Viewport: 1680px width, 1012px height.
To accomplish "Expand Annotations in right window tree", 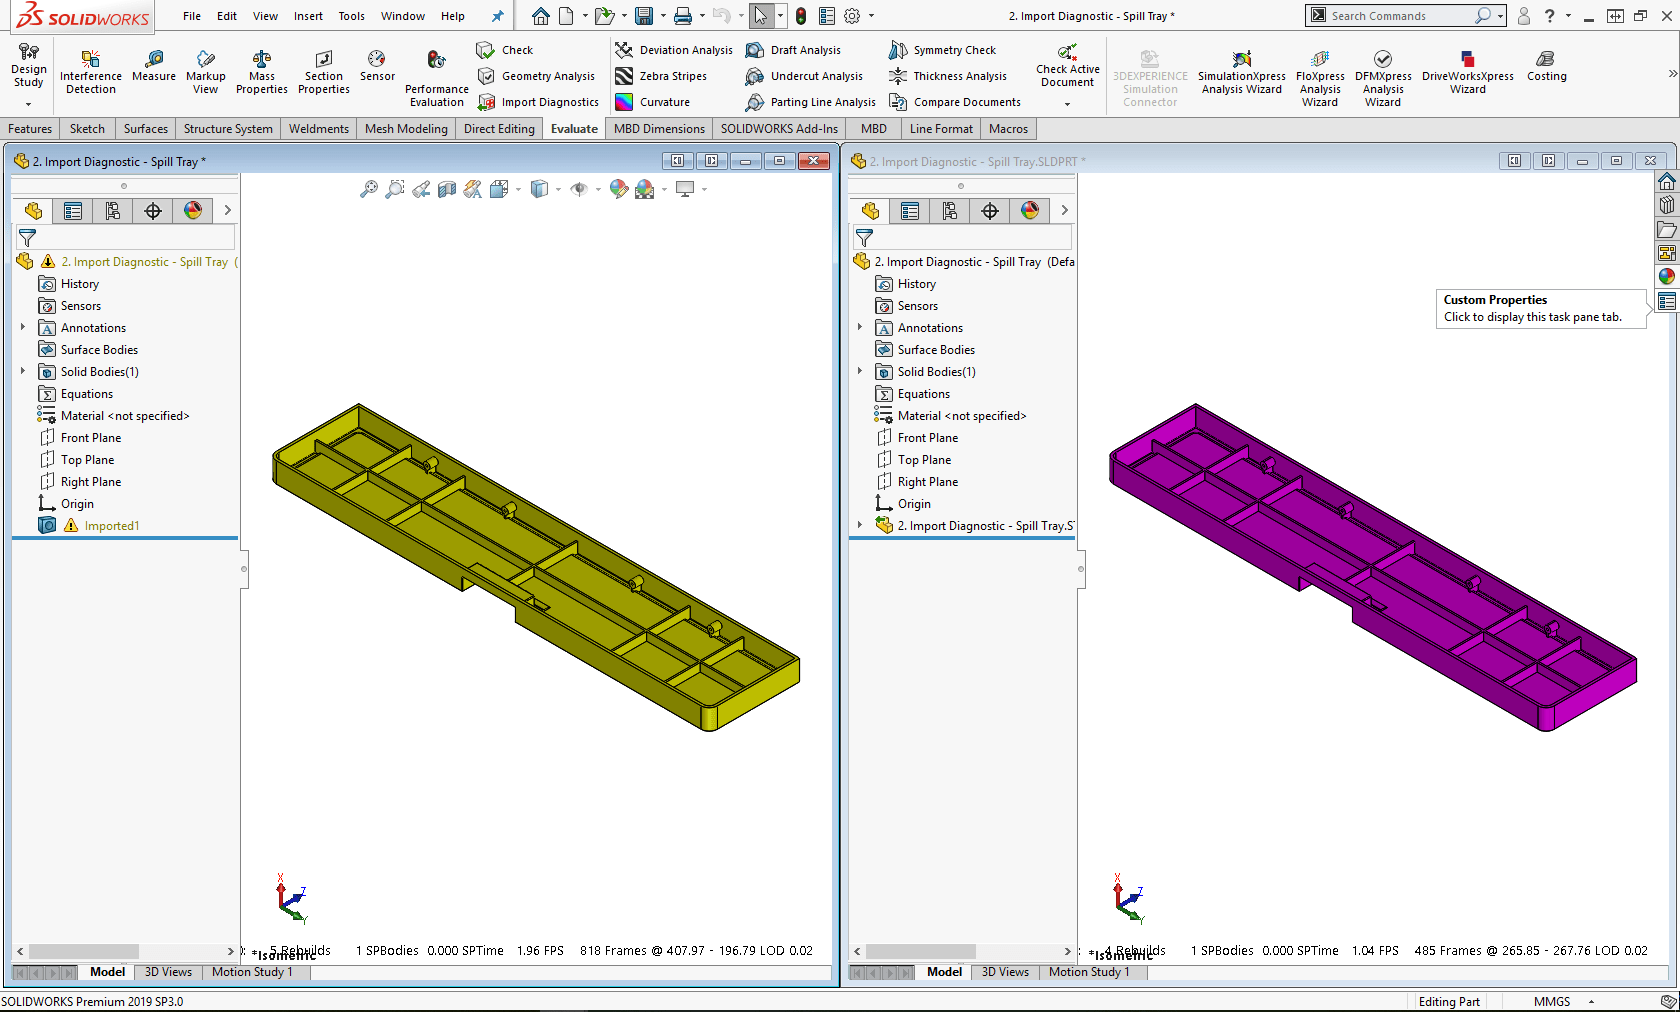I will point(860,327).
